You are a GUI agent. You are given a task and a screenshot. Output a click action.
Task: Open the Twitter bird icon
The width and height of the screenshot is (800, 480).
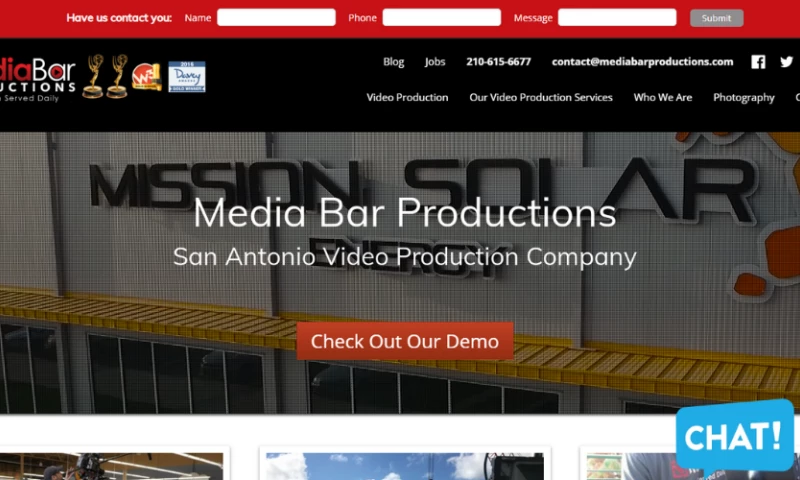pos(787,62)
